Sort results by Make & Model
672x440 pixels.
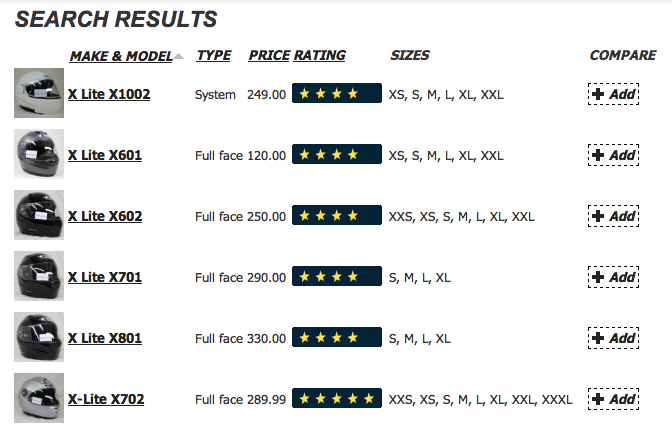coord(121,56)
